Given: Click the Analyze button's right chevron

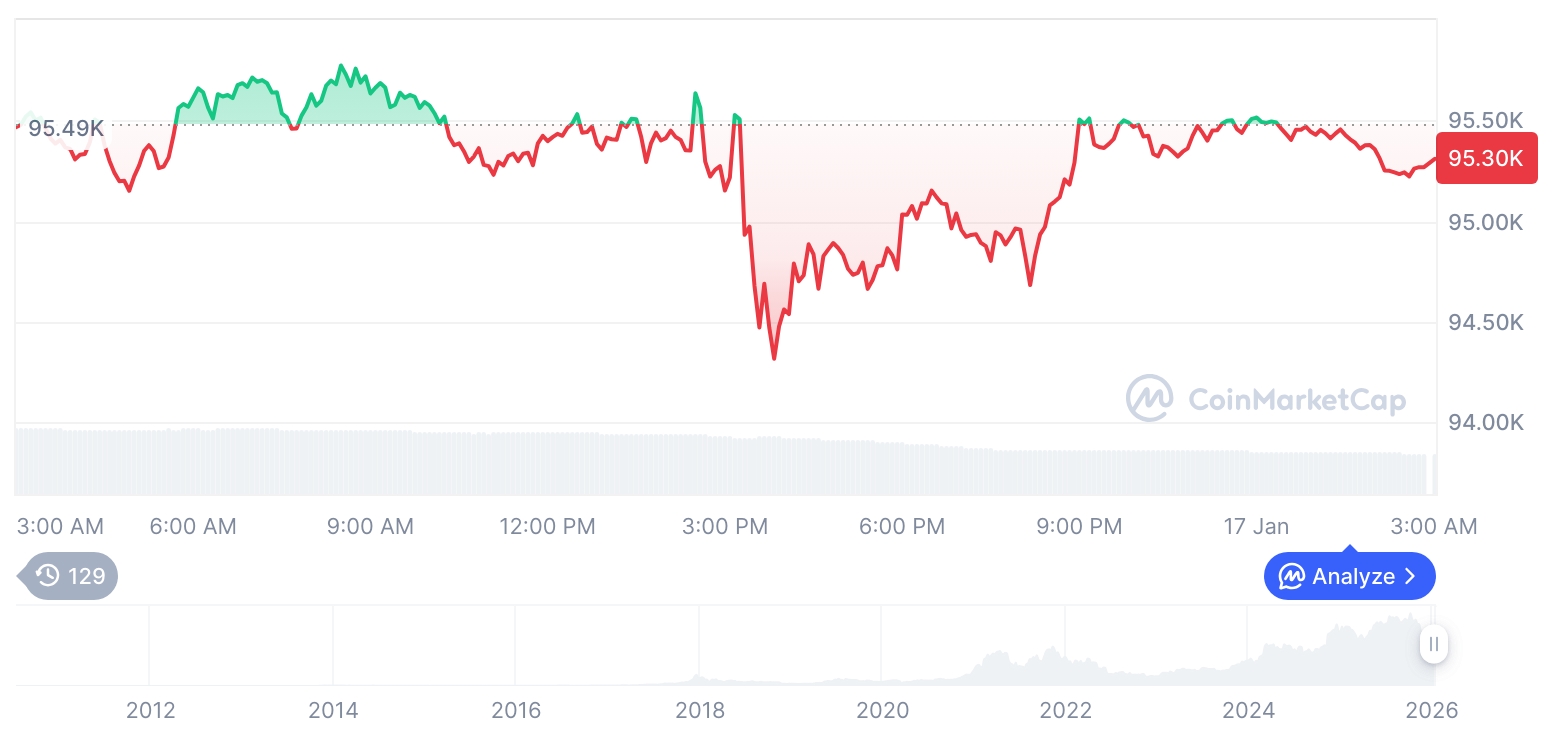Looking at the screenshot, I should [x=1410, y=576].
